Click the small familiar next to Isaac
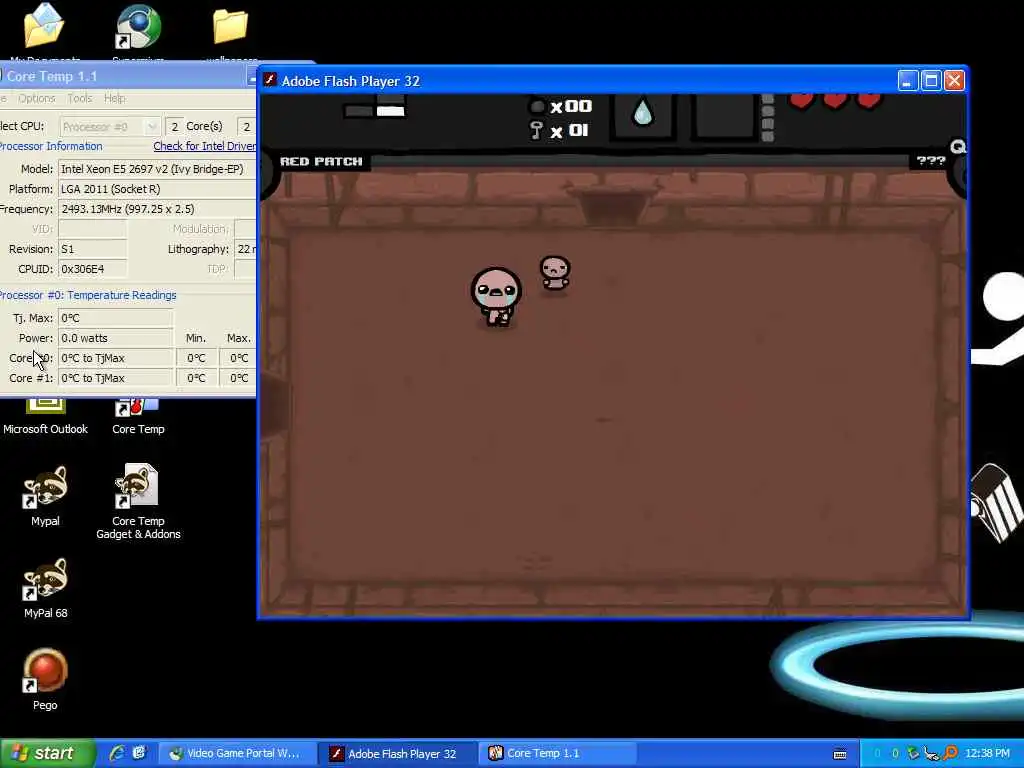This screenshot has width=1024, height=768. [x=555, y=273]
